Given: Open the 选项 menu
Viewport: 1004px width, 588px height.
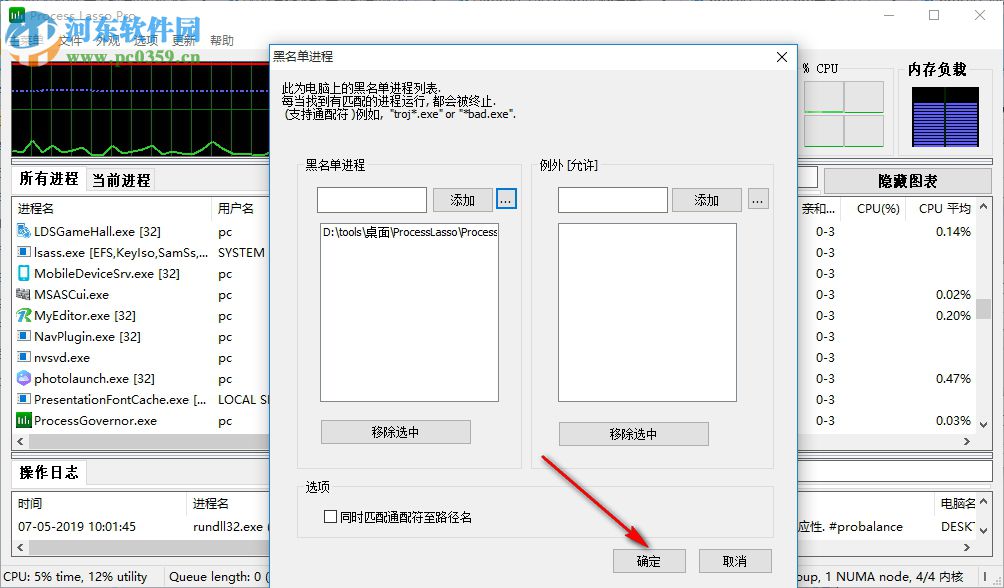Looking at the screenshot, I should (x=146, y=38).
